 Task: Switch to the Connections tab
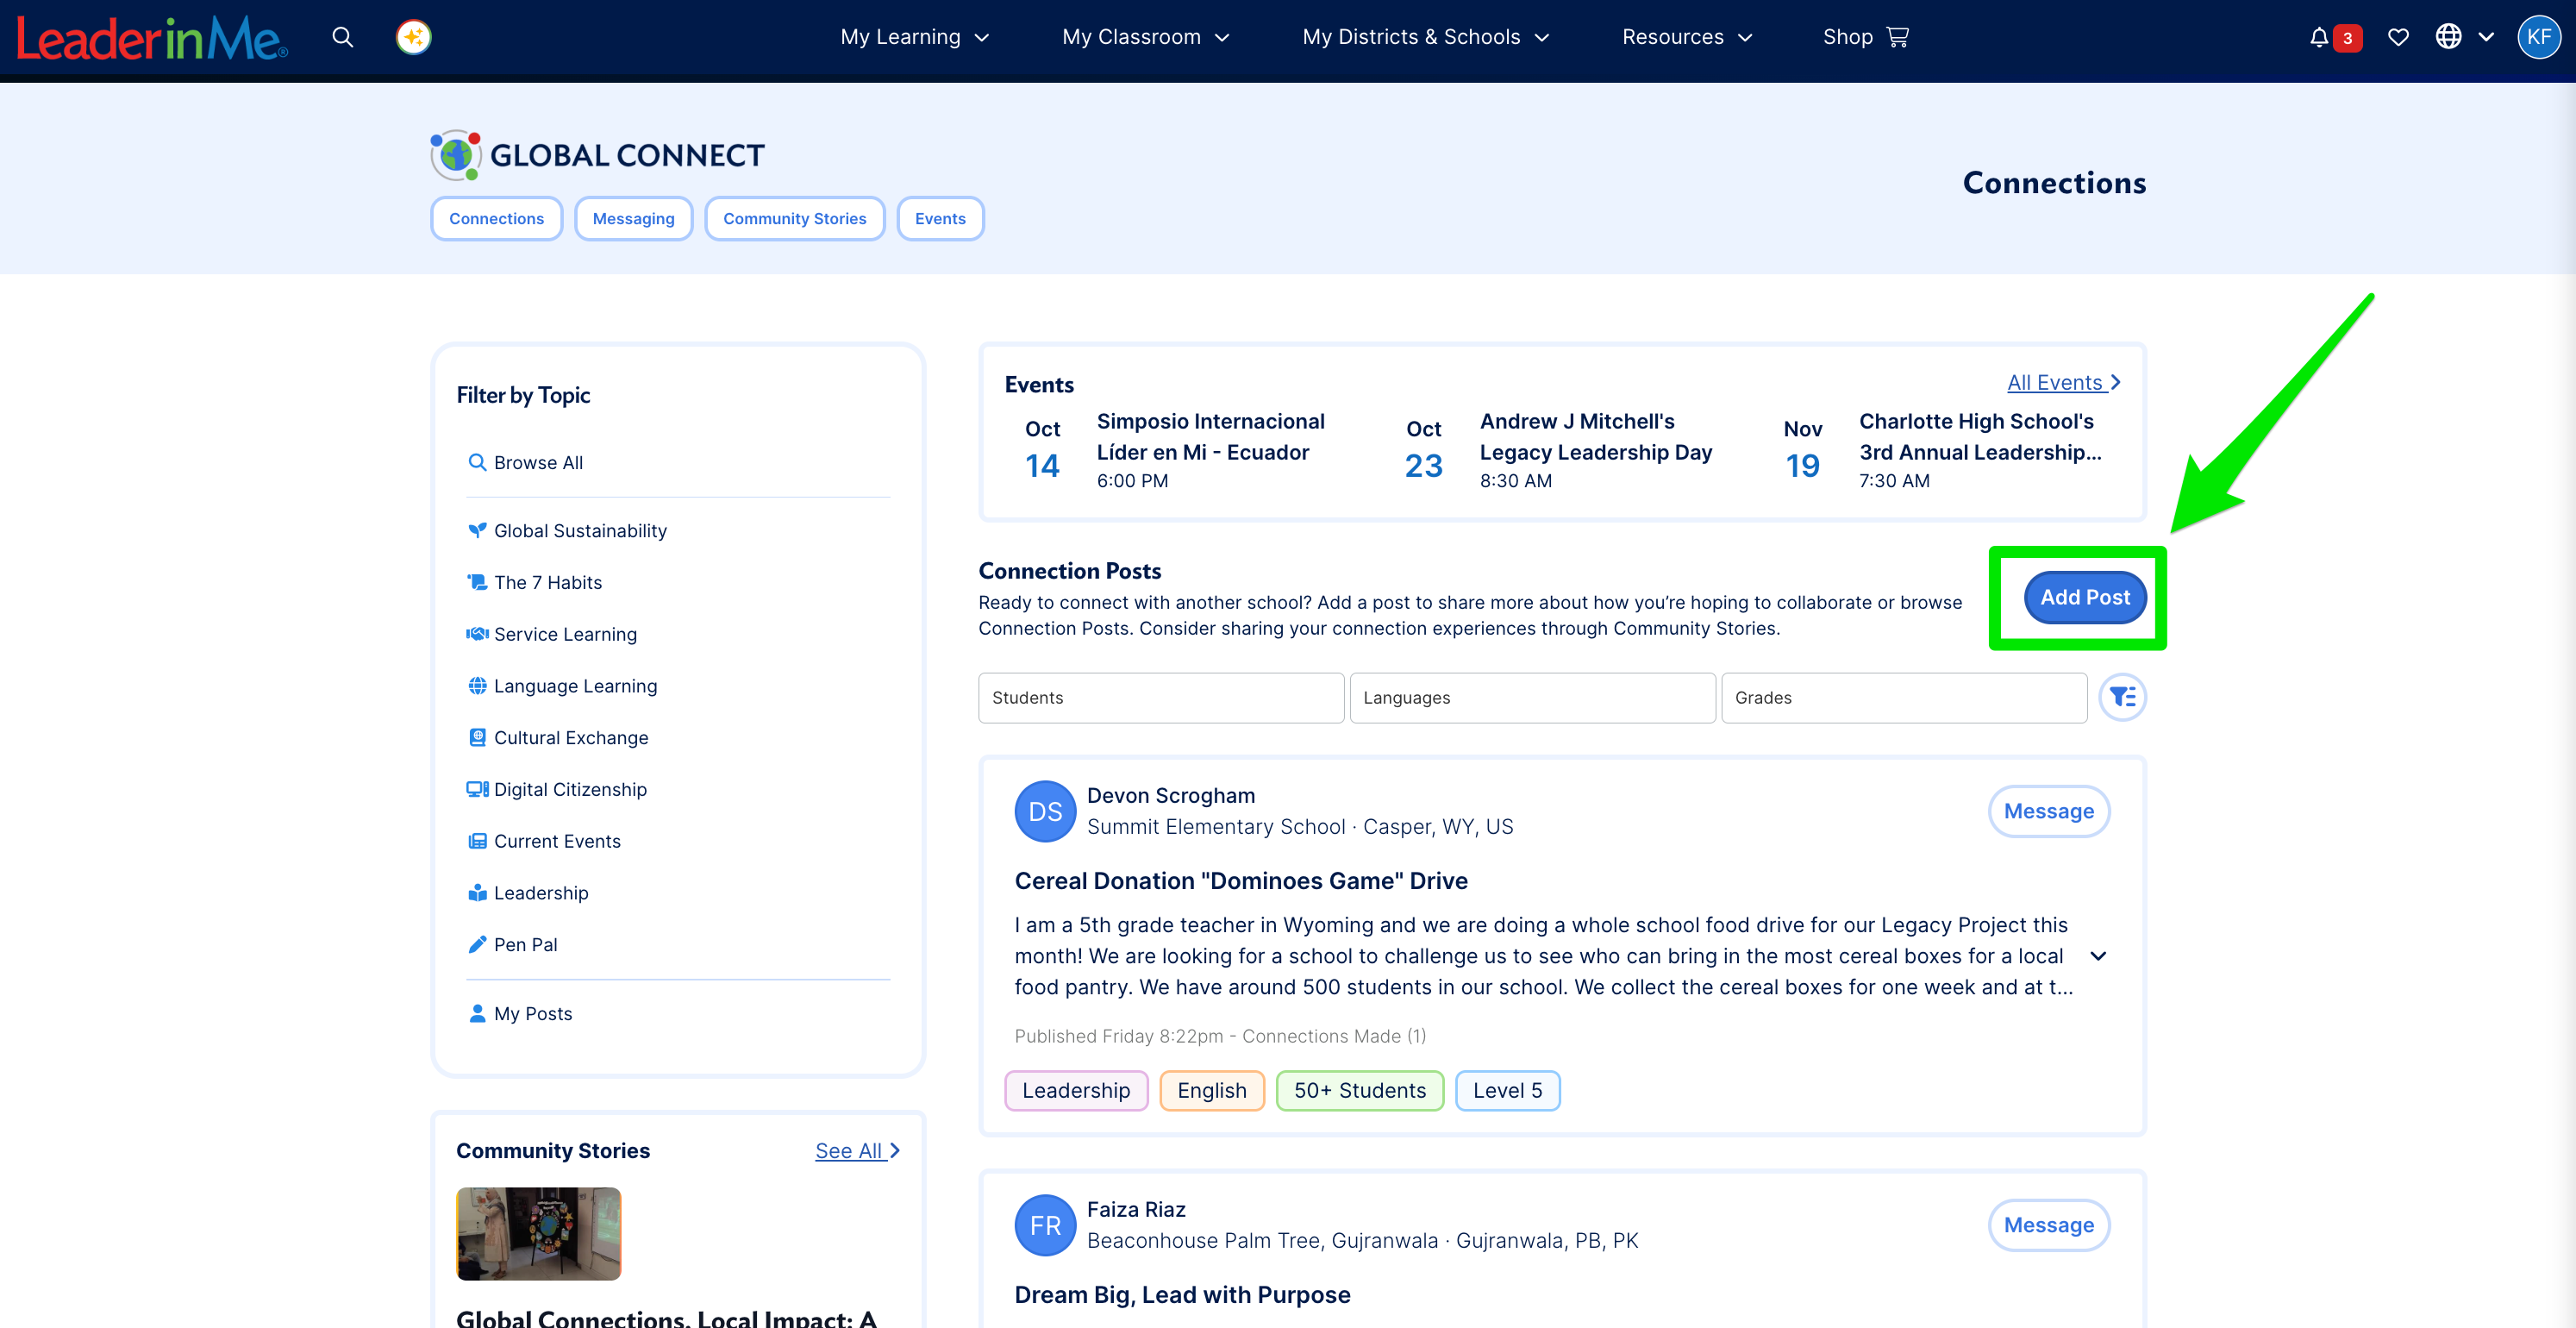pos(496,218)
